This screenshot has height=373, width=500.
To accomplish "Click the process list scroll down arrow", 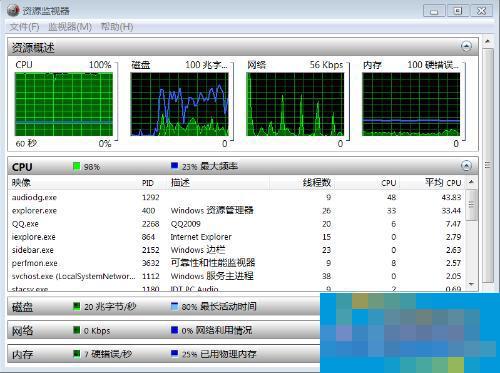I will point(471,284).
